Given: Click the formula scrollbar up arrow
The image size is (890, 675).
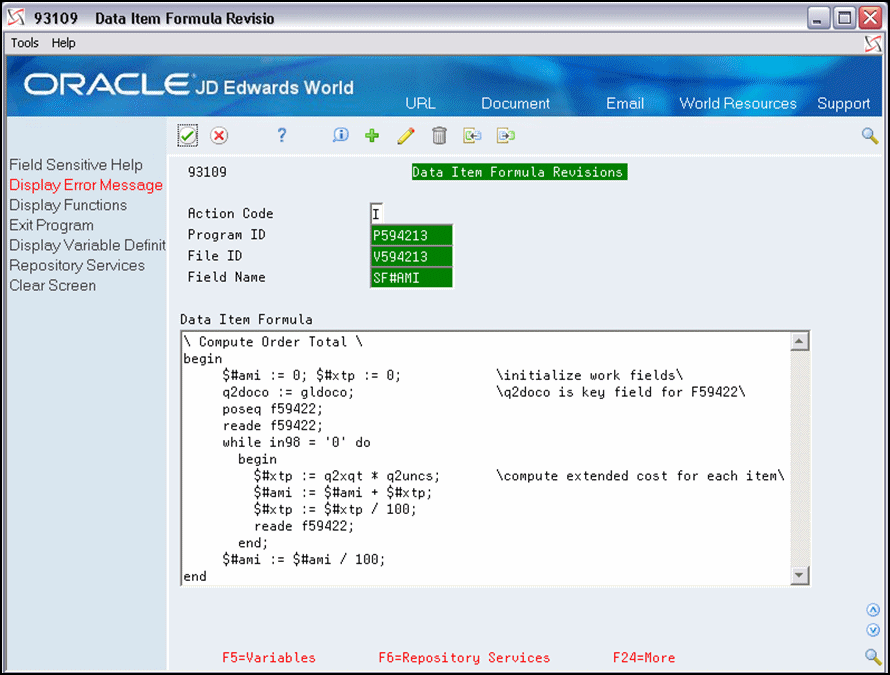Looking at the screenshot, I should (799, 342).
